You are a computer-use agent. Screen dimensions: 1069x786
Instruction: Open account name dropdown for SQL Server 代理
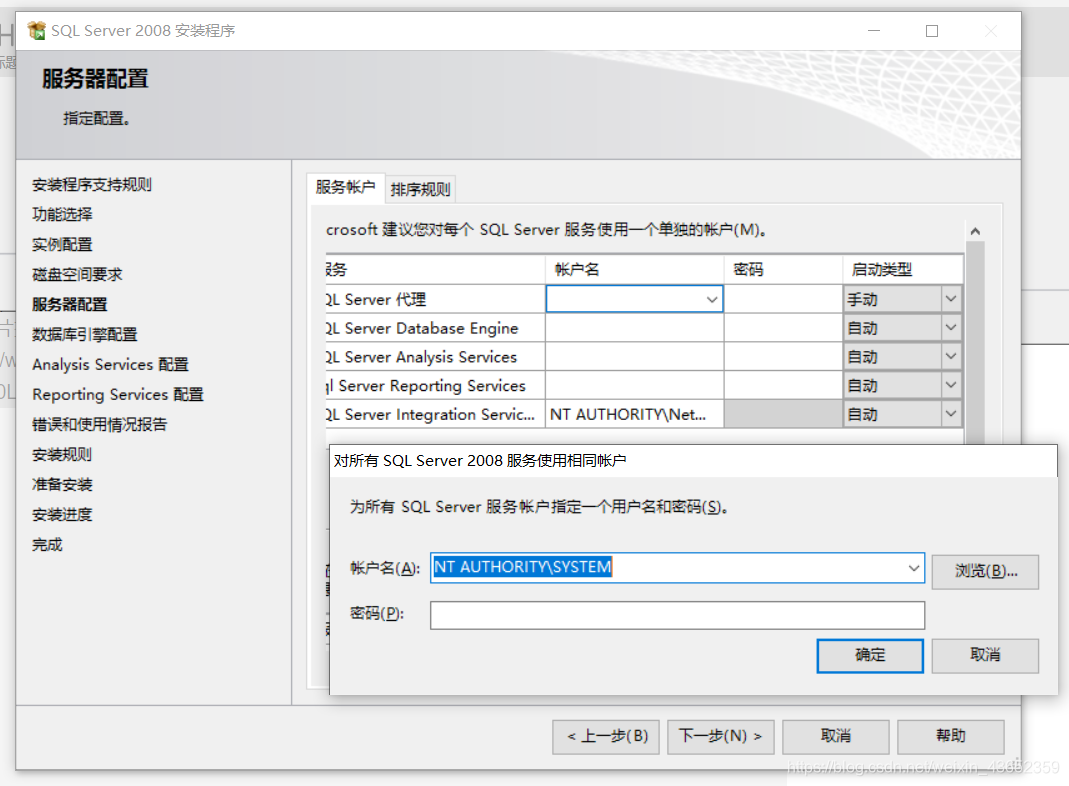point(712,299)
